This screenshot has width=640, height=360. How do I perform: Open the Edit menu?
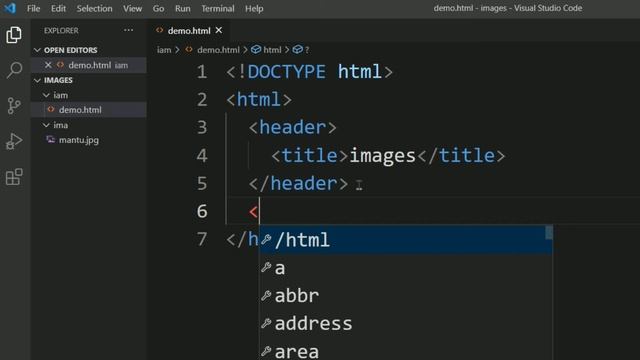58,8
